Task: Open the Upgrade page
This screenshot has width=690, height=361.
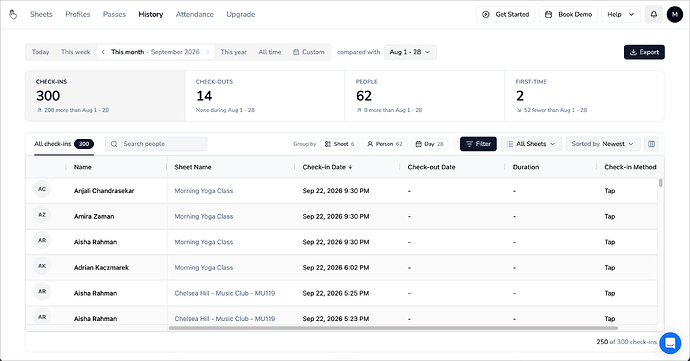Action: (241, 15)
